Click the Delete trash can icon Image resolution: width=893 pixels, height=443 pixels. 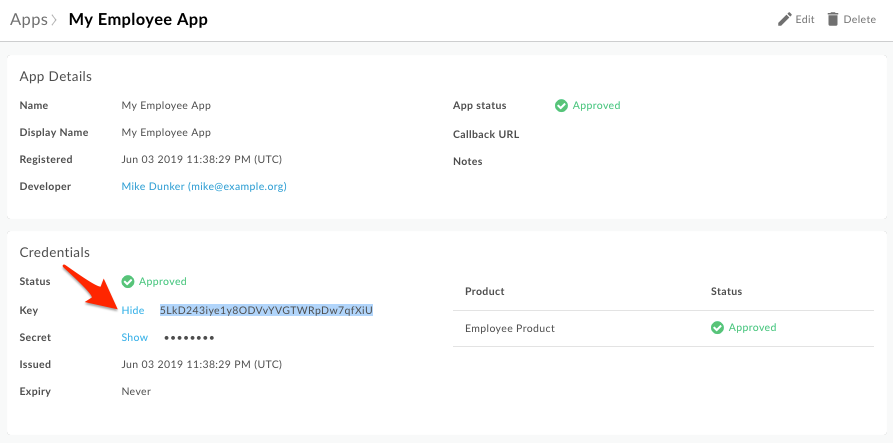click(x=833, y=19)
